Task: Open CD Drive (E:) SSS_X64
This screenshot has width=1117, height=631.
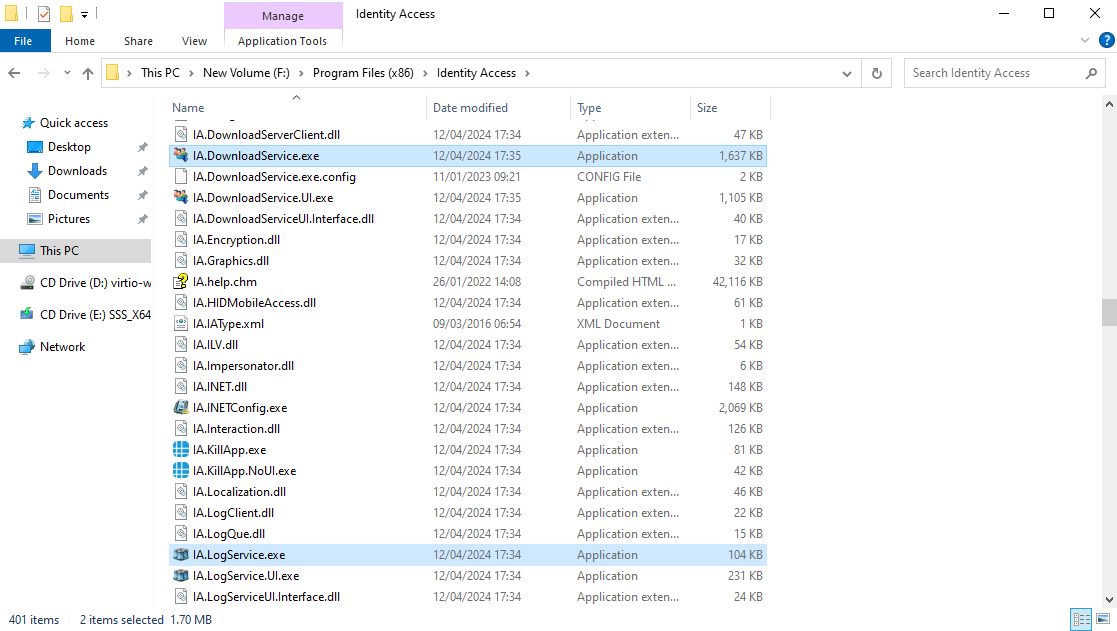Action: pos(85,315)
